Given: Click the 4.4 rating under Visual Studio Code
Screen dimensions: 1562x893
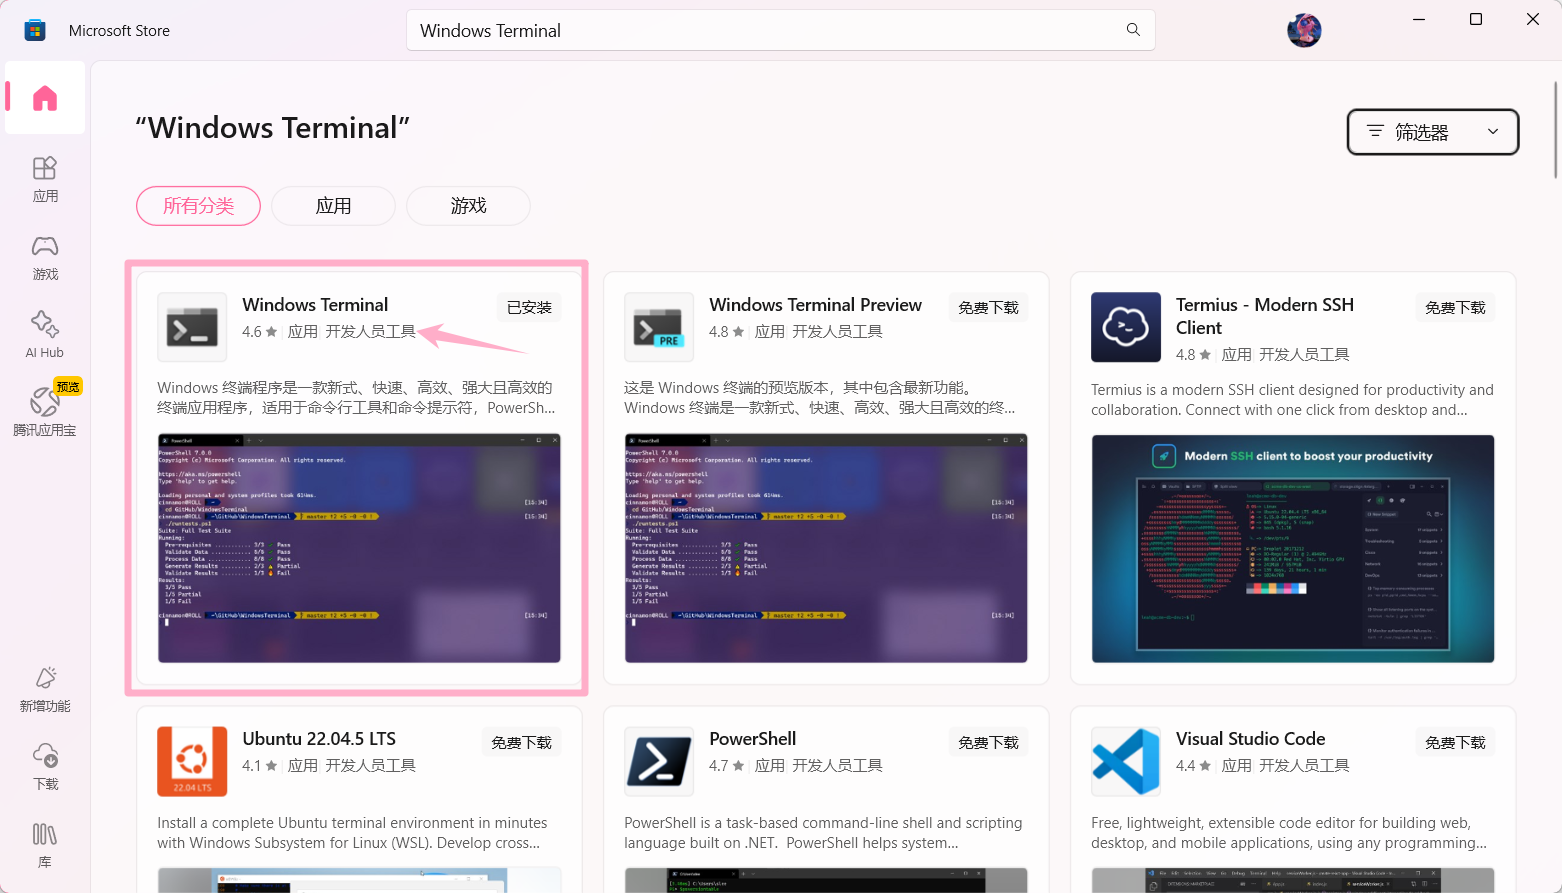Looking at the screenshot, I should (1194, 766).
